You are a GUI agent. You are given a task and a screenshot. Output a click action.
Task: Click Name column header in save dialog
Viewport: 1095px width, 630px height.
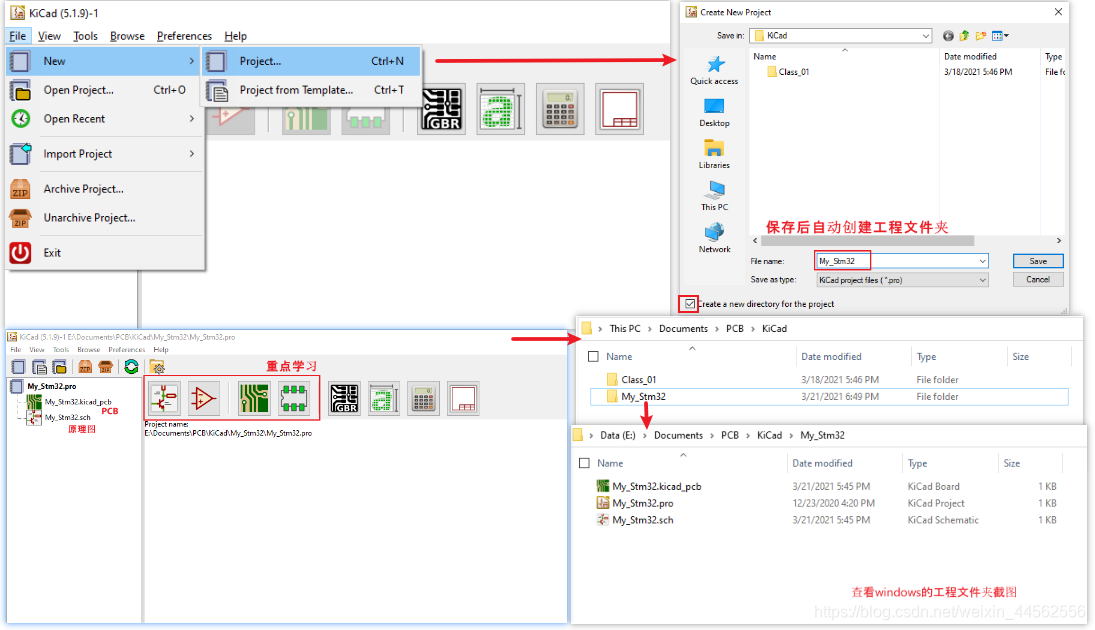765,57
